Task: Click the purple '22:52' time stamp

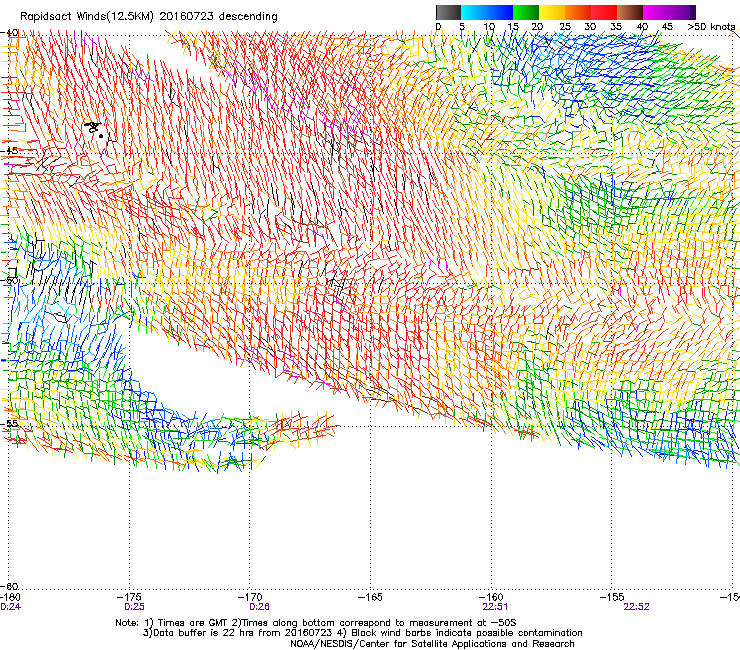Action: click(x=637, y=607)
